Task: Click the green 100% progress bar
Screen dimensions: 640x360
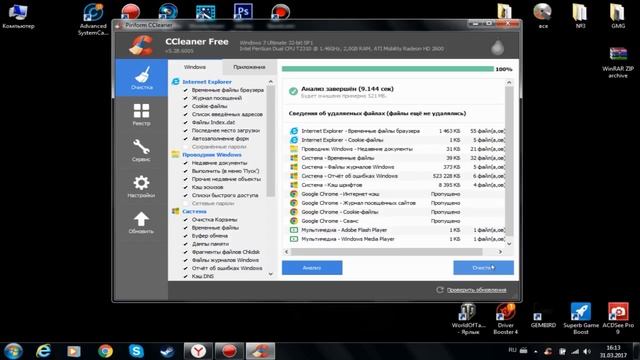Action: click(387, 69)
